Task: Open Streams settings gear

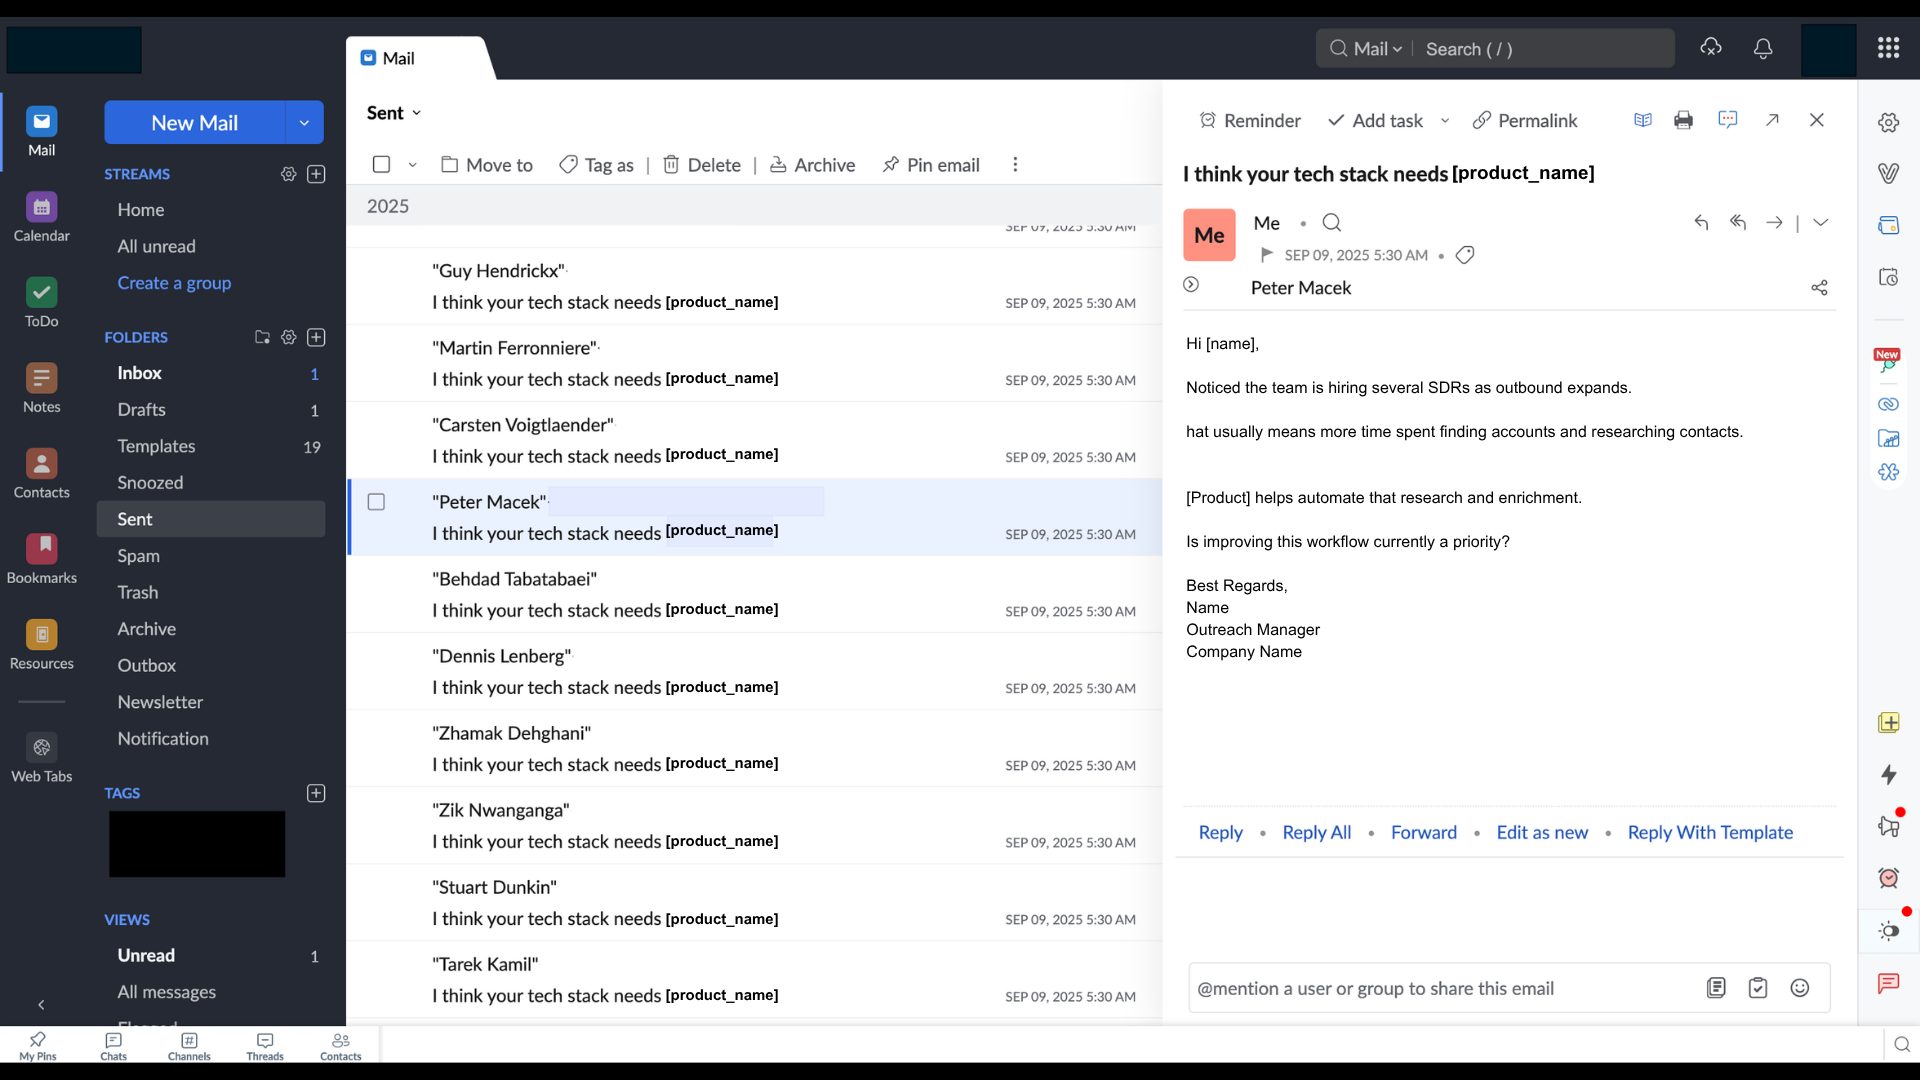Action: [288, 174]
